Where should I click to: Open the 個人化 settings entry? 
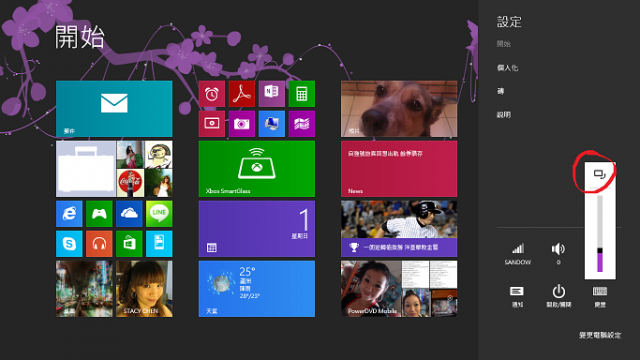click(x=507, y=68)
